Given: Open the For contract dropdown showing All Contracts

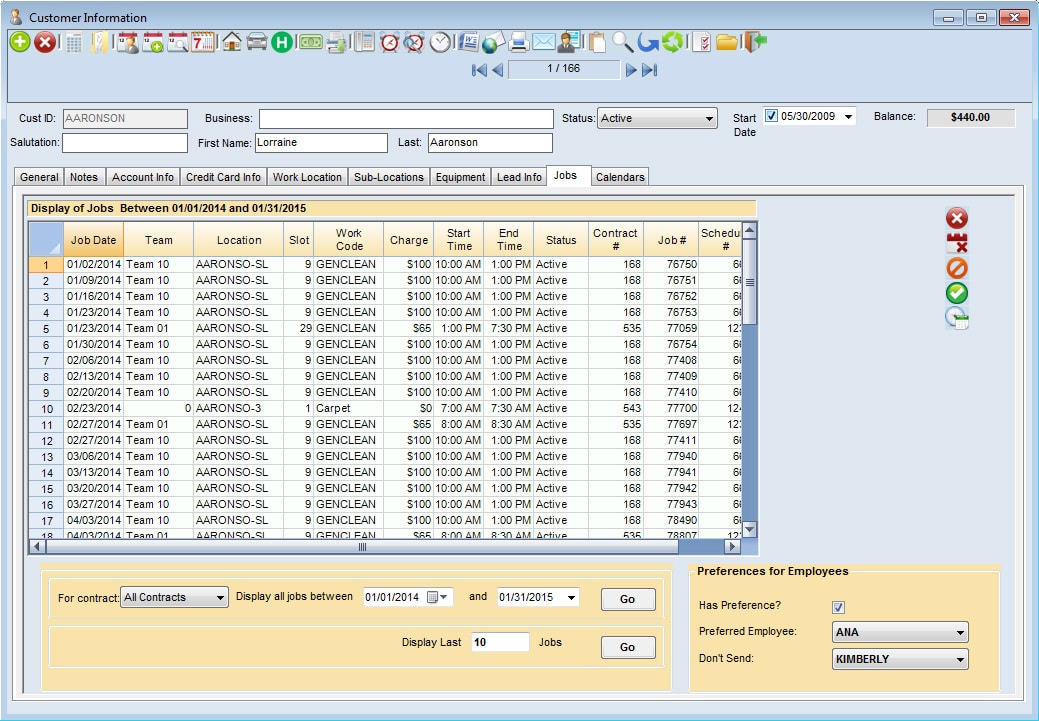Looking at the screenshot, I should [x=174, y=597].
